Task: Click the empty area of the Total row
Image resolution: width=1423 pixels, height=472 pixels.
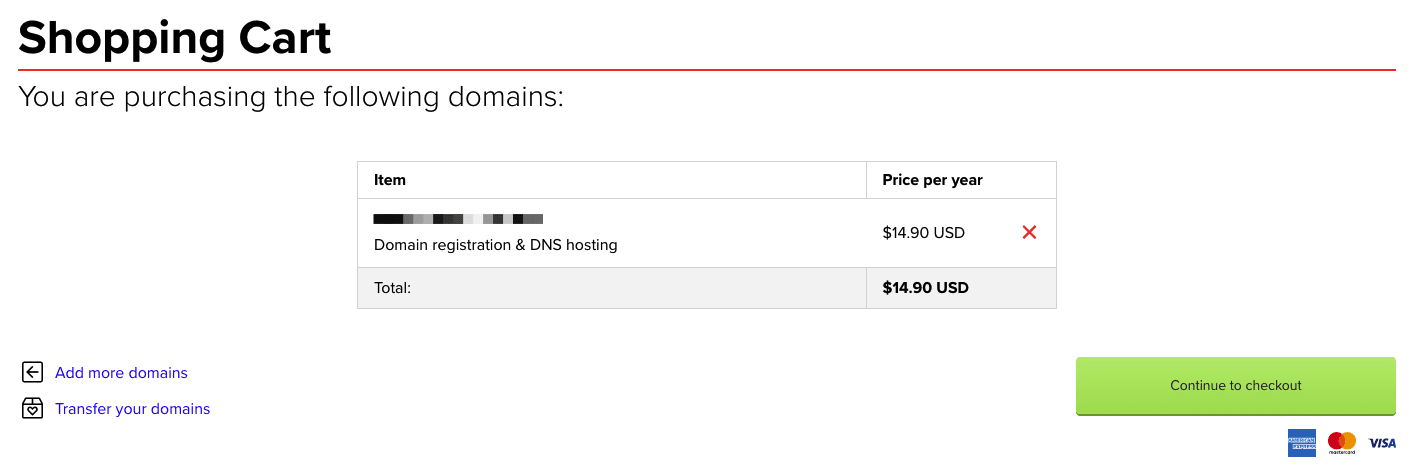Action: [x=640, y=288]
